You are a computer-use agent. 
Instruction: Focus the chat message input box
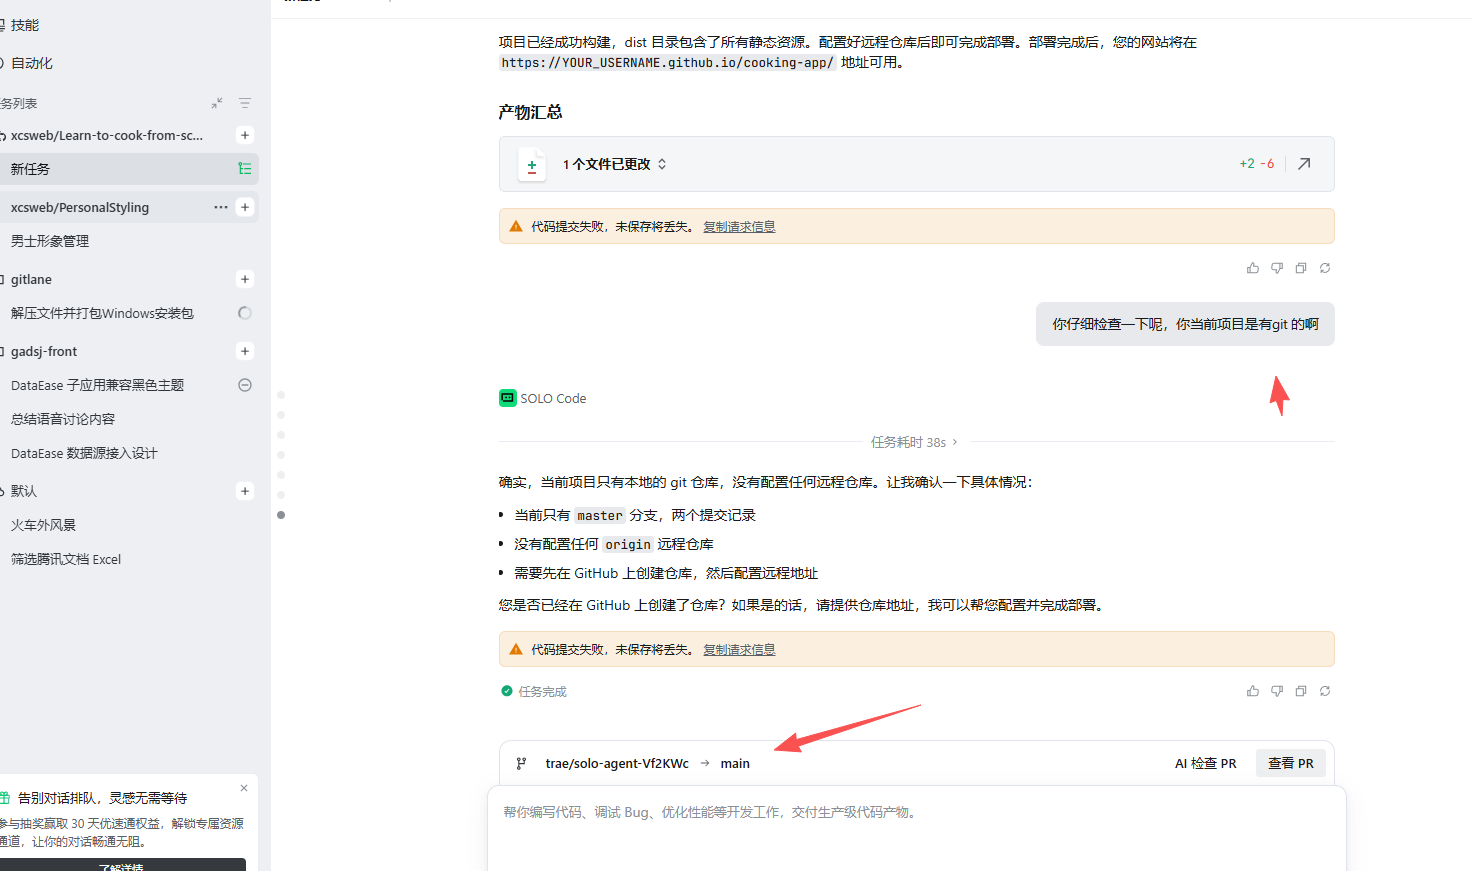(x=917, y=828)
